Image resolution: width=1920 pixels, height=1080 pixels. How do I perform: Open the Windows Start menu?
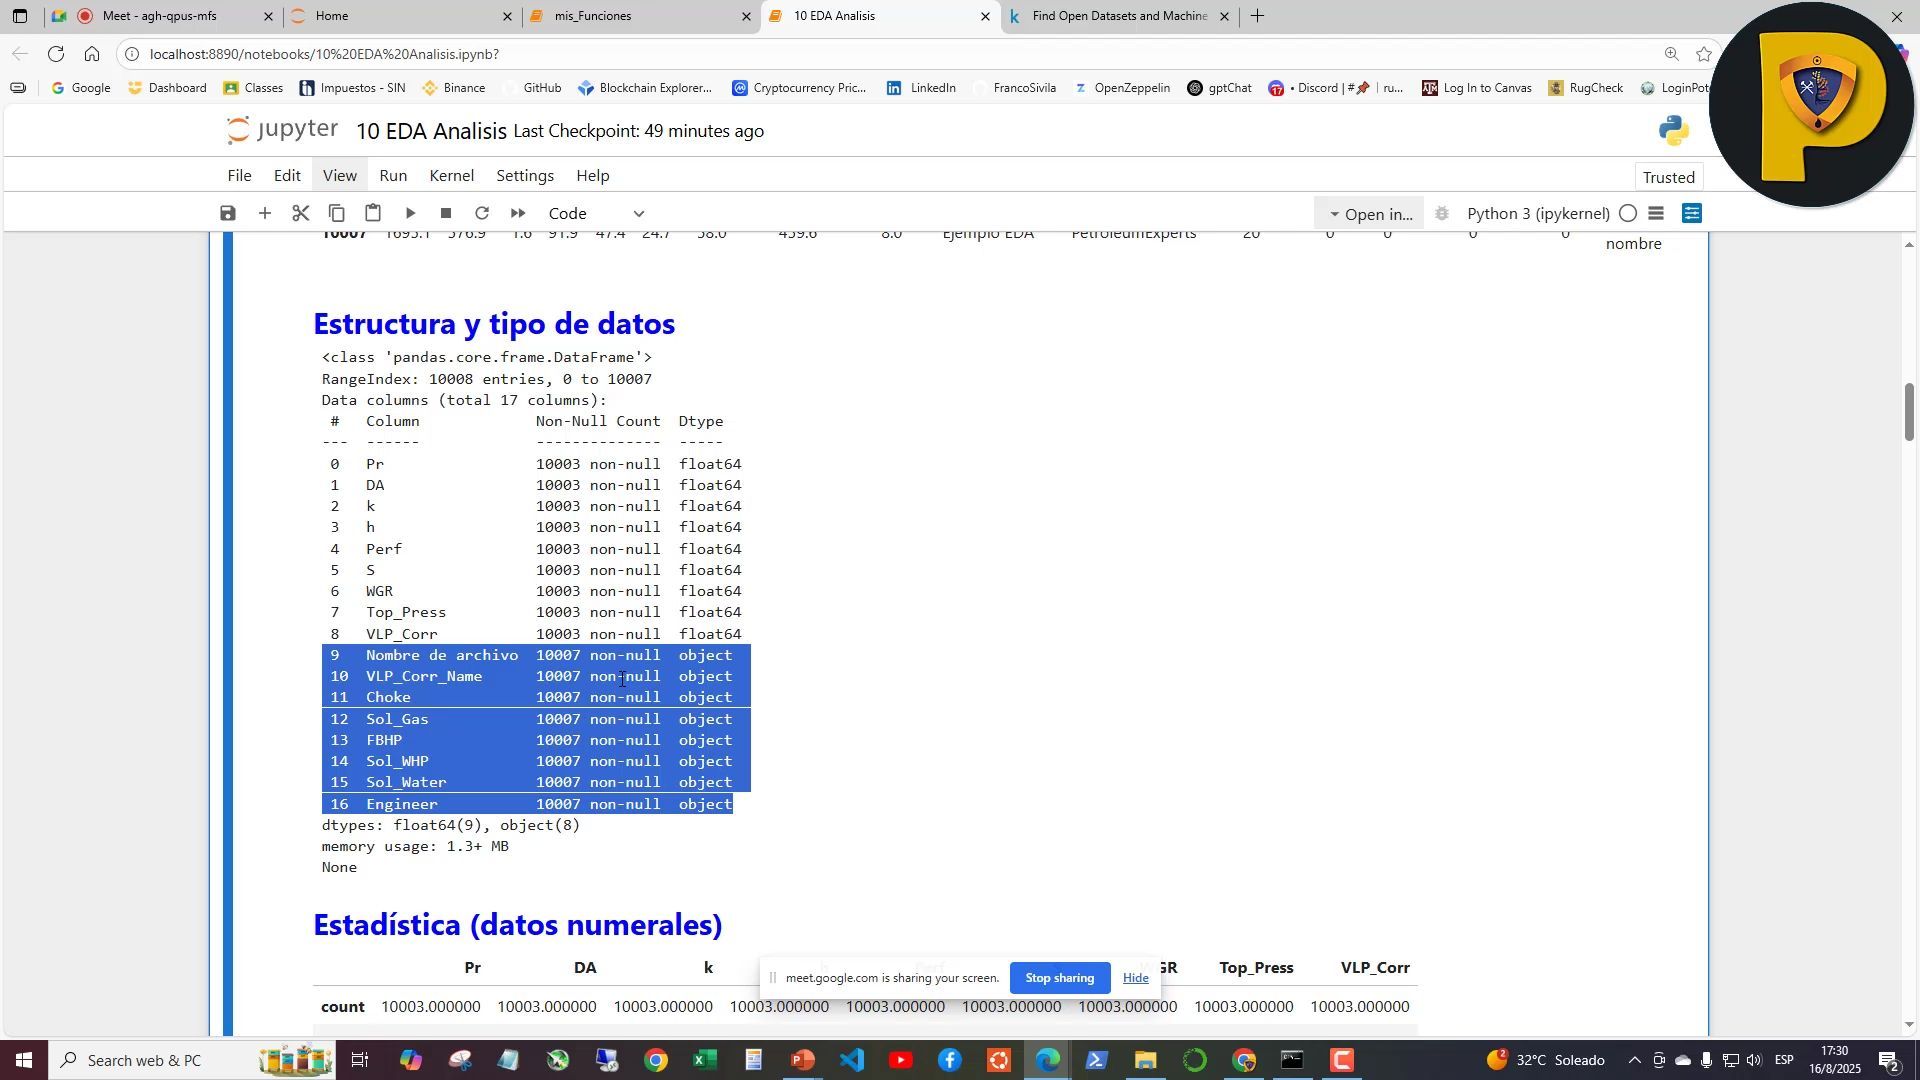point(24,1061)
